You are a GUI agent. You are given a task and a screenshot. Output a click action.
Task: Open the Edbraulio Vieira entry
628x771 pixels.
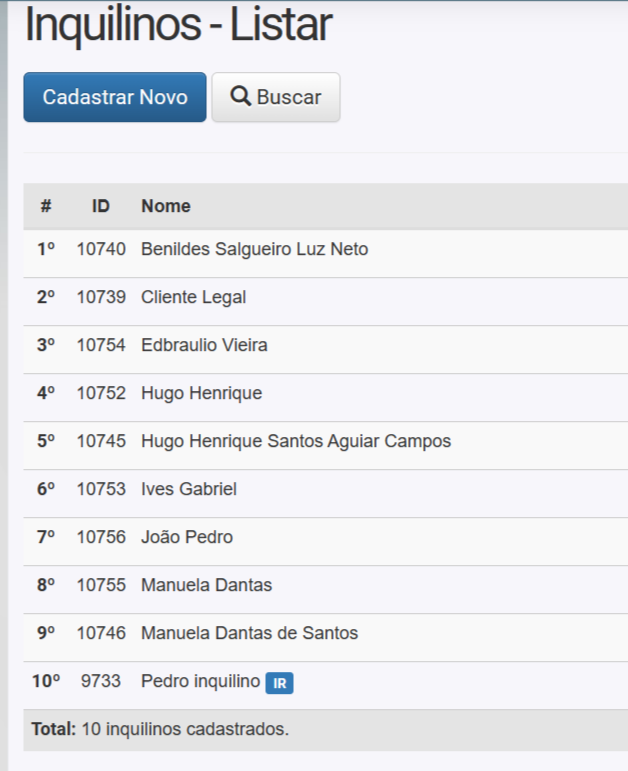204,345
